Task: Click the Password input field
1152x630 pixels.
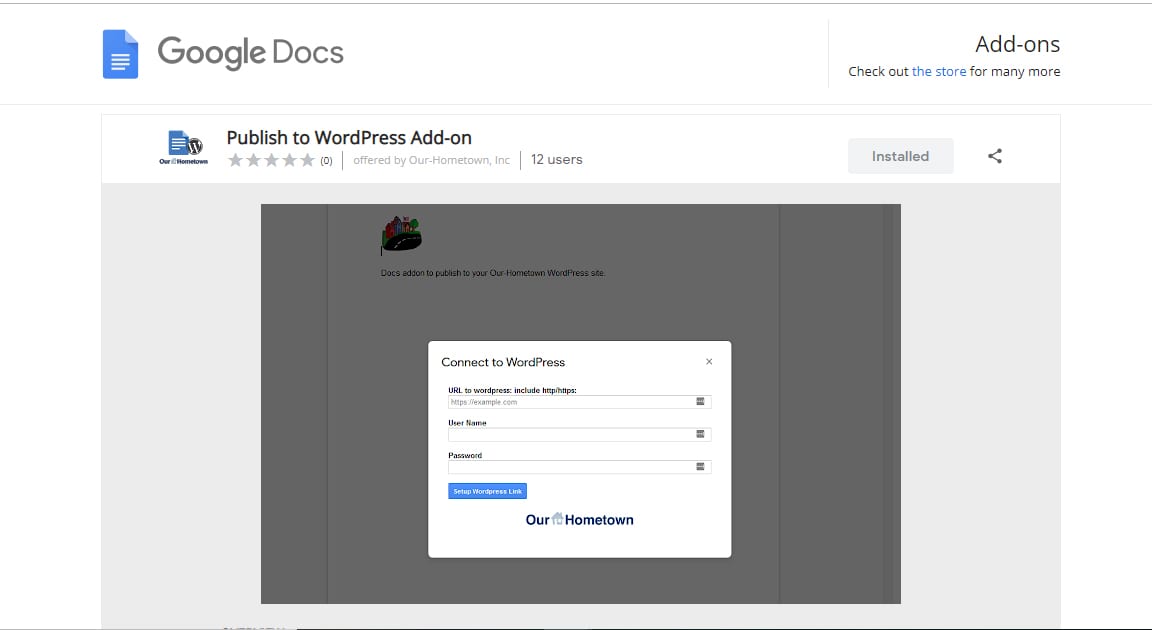Action: click(x=580, y=466)
